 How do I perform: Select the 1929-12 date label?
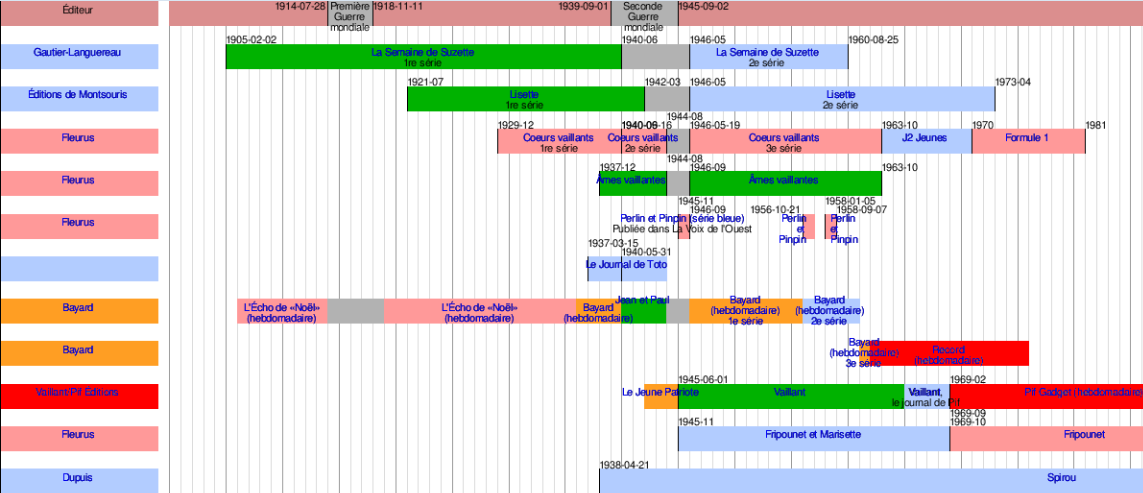click(516, 125)
